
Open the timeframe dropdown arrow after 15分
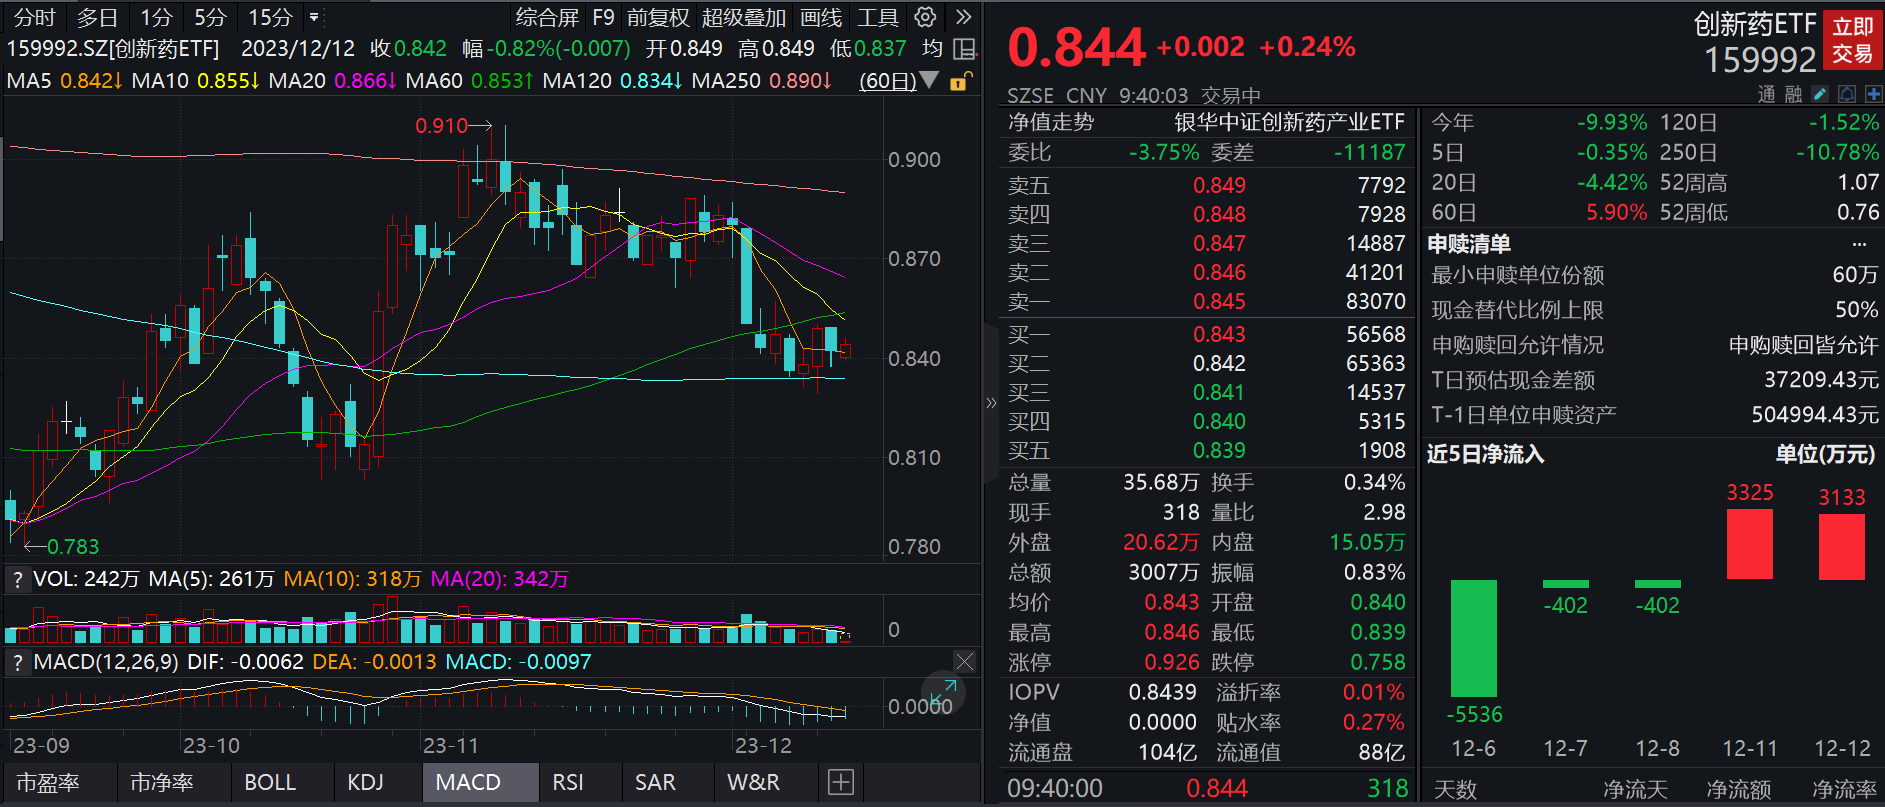(x=315, y=17)
